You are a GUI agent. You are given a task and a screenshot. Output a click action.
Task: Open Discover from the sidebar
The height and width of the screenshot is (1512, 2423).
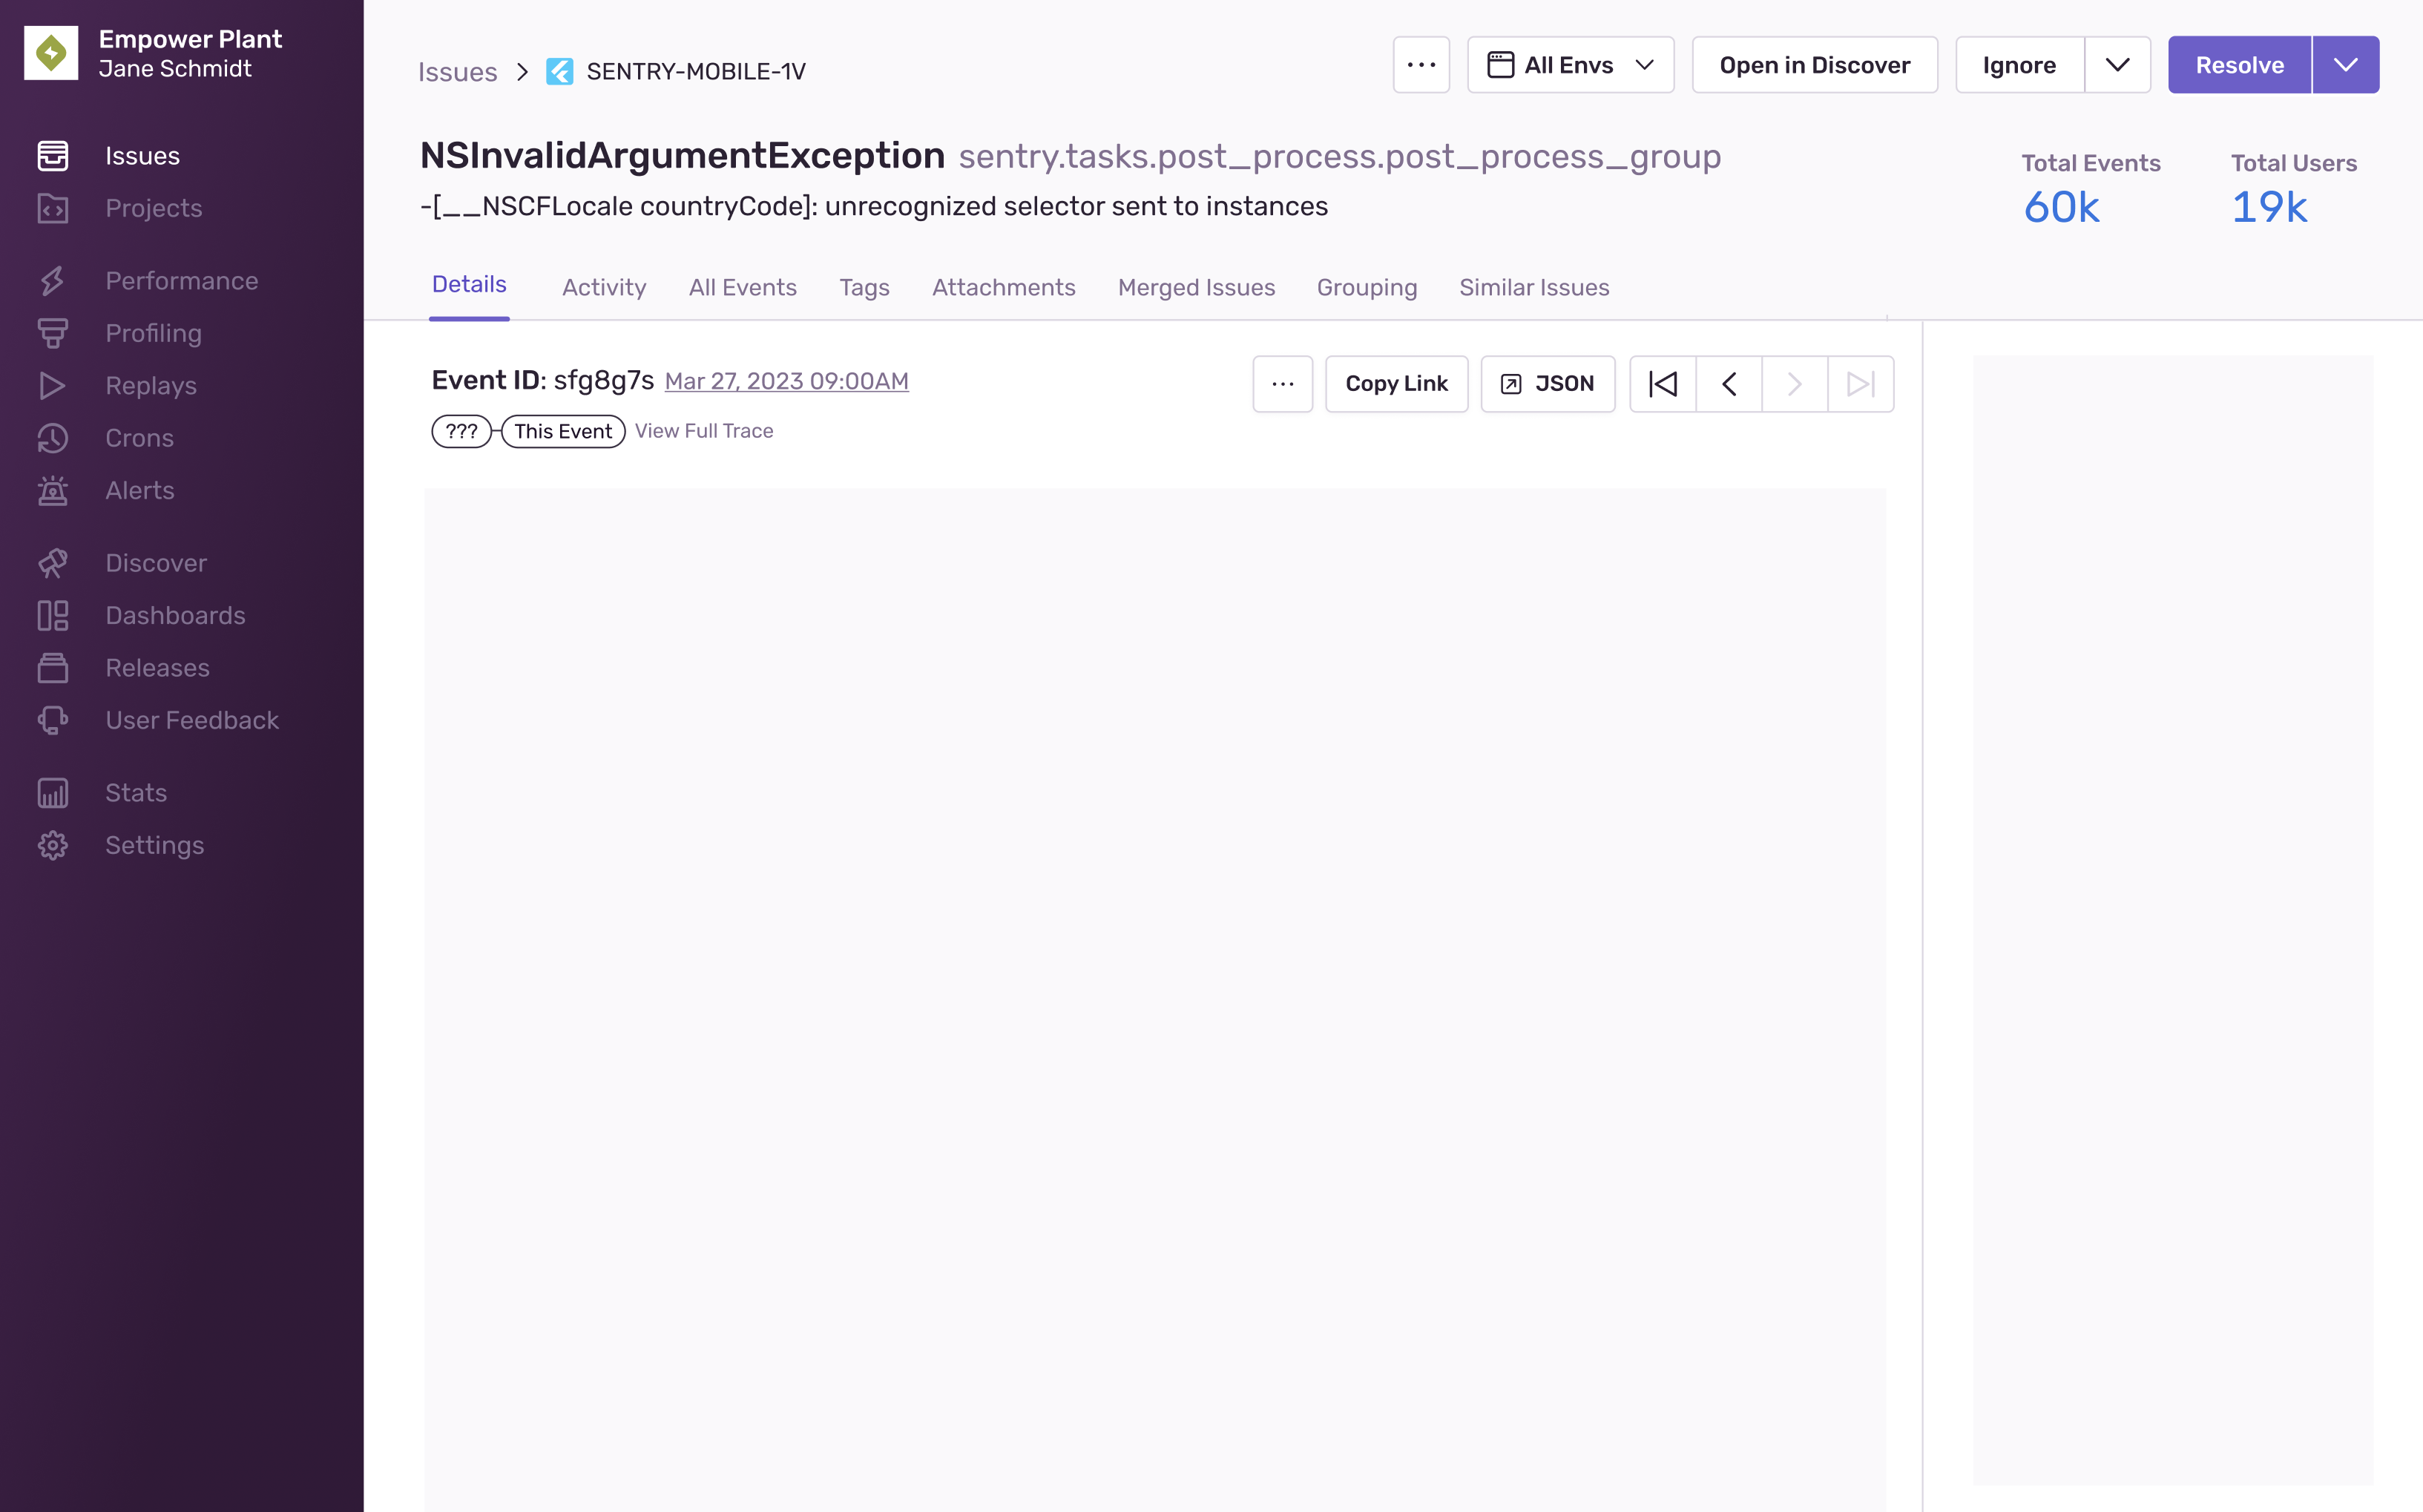tap(155, 563)
